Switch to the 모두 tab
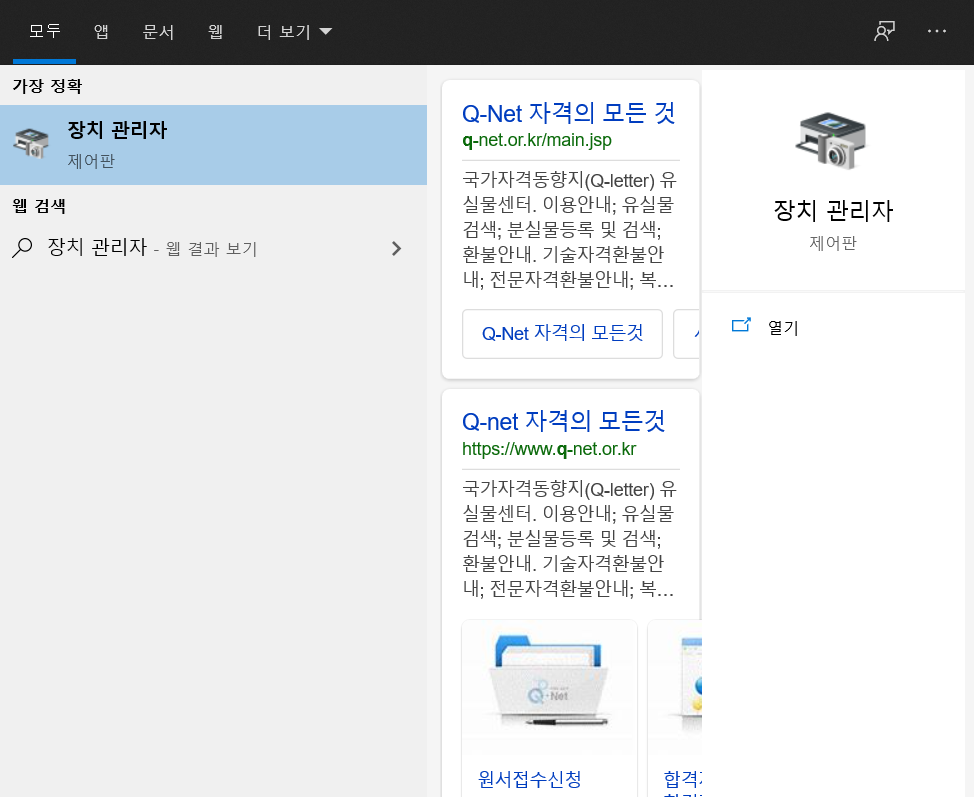974x797 pixels. (x=45, y=31)
